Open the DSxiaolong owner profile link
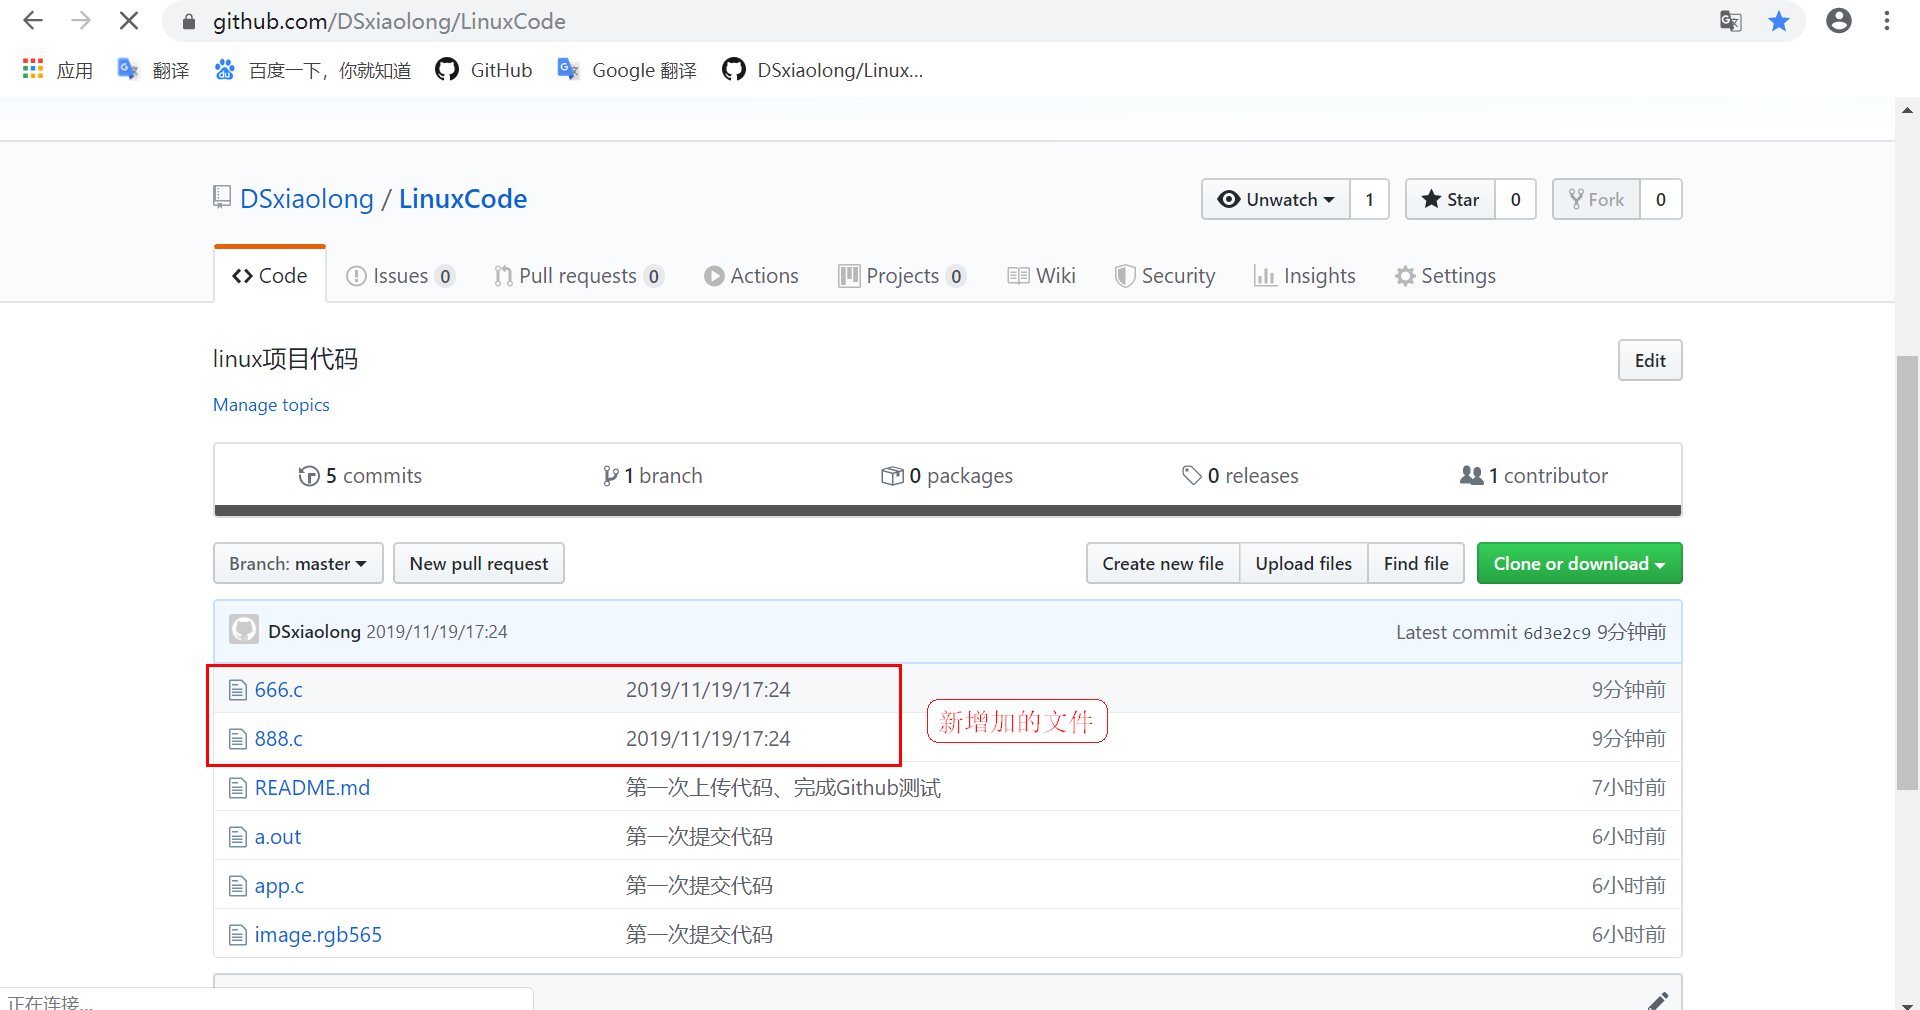This screenshot has height=1010, width=1920. tap(307, 199)
